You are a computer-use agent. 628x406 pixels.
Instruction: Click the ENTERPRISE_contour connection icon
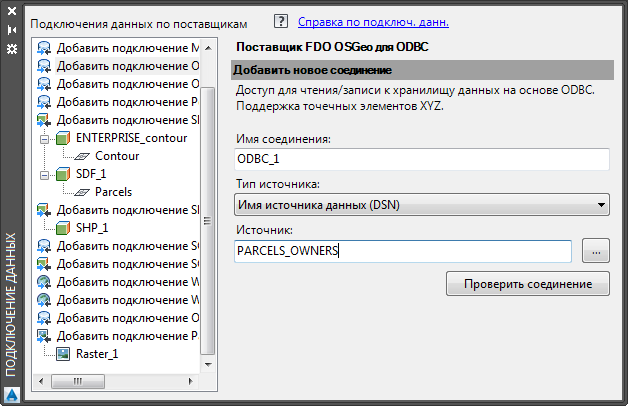coord(64,138)
